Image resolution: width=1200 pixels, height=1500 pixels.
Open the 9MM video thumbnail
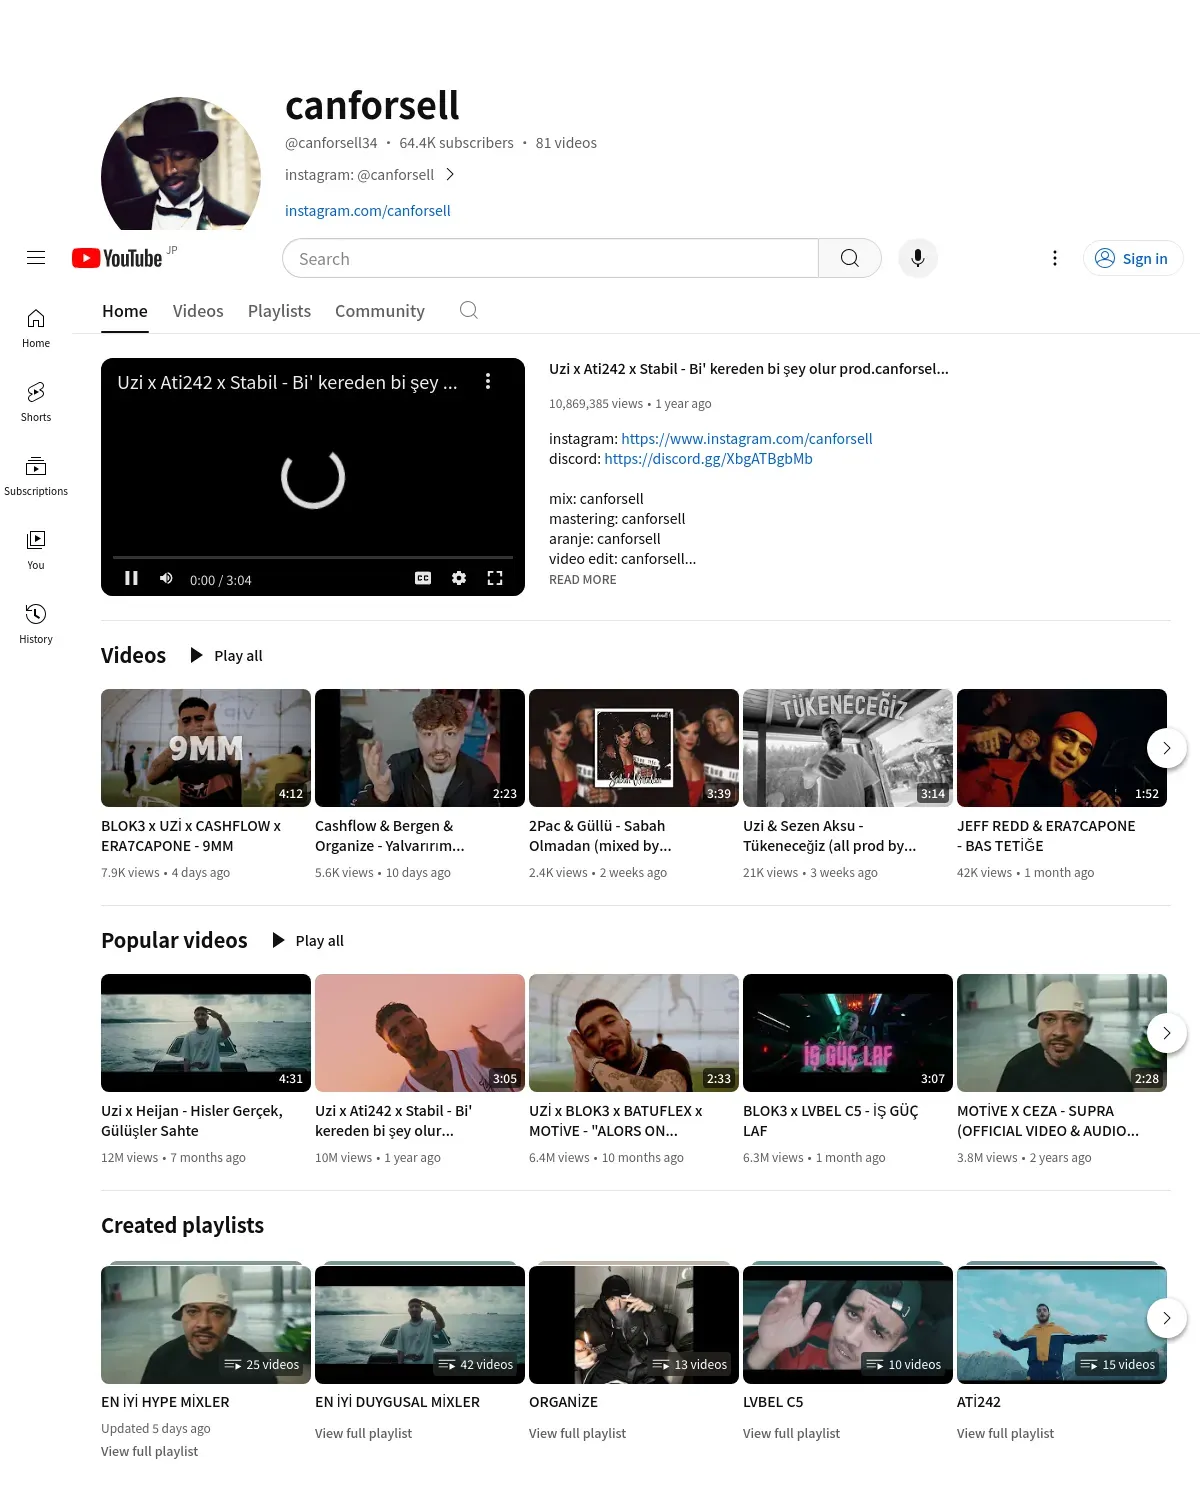206,748
